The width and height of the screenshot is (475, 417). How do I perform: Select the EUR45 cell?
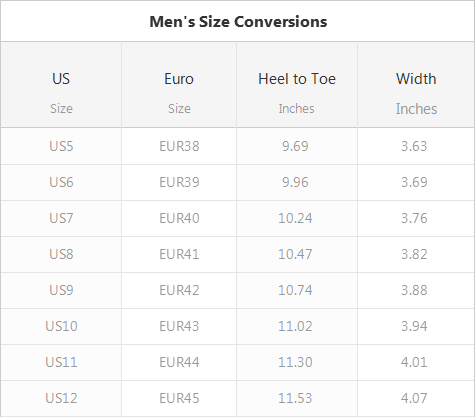click(x=179, y=398)
